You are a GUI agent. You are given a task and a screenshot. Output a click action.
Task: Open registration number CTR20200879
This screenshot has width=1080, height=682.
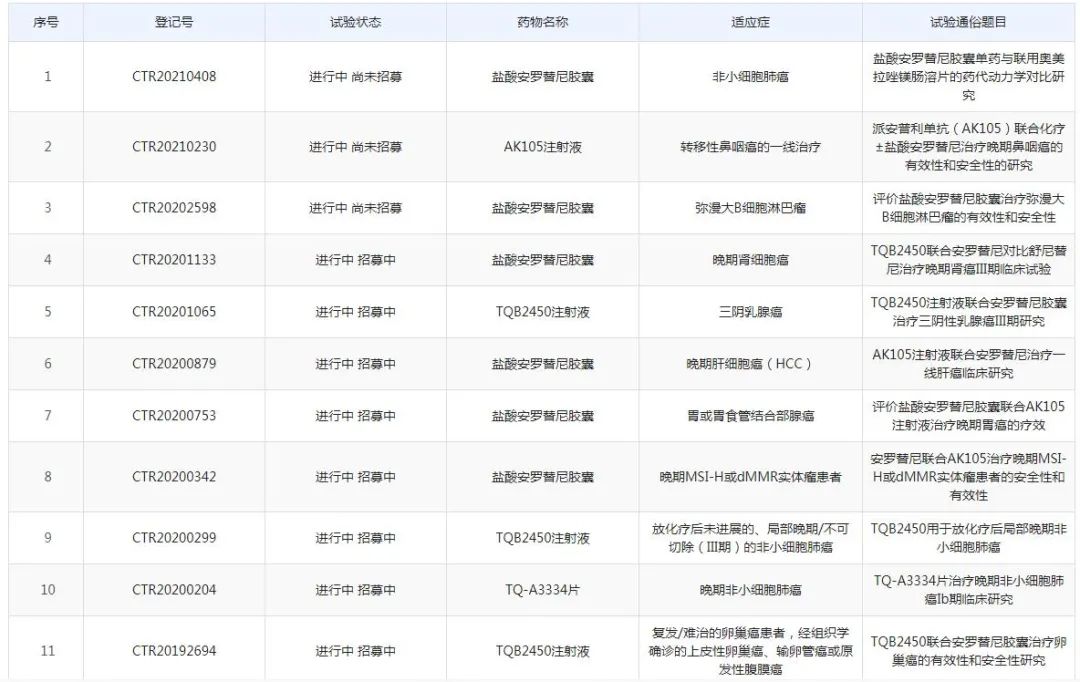(174, 364)
